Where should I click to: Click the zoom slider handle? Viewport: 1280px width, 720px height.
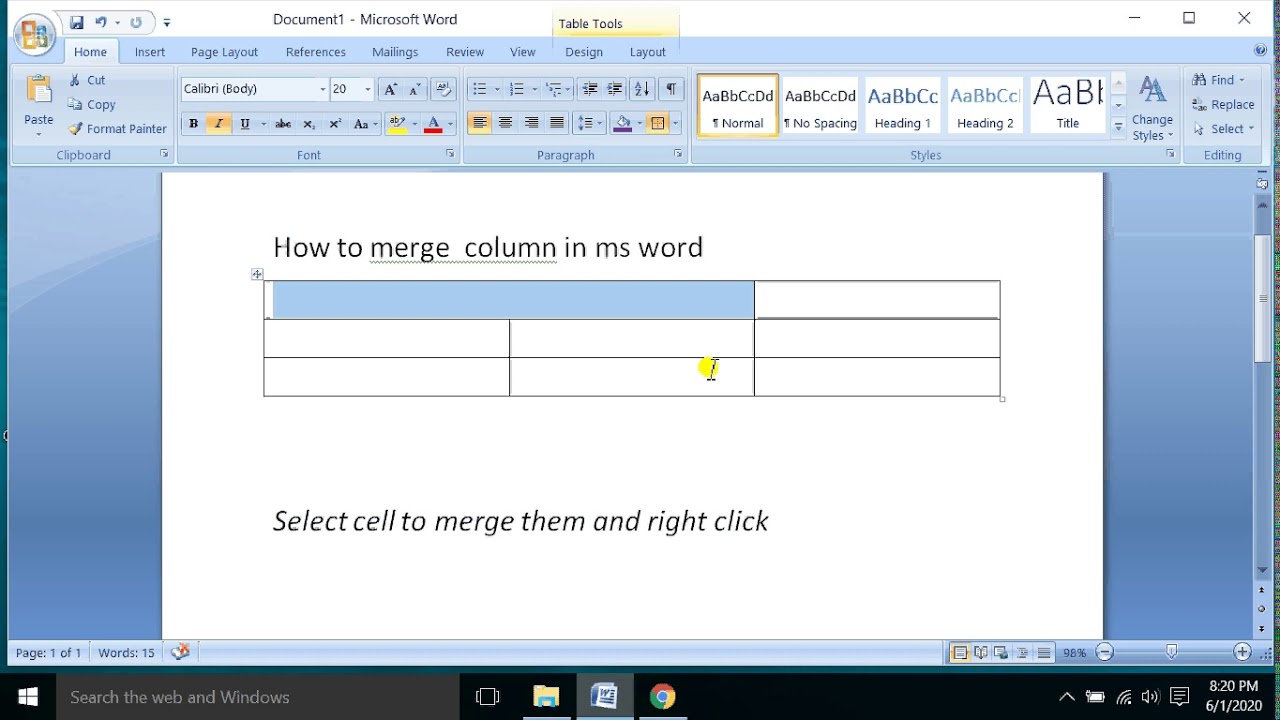tap(1172, 652)
